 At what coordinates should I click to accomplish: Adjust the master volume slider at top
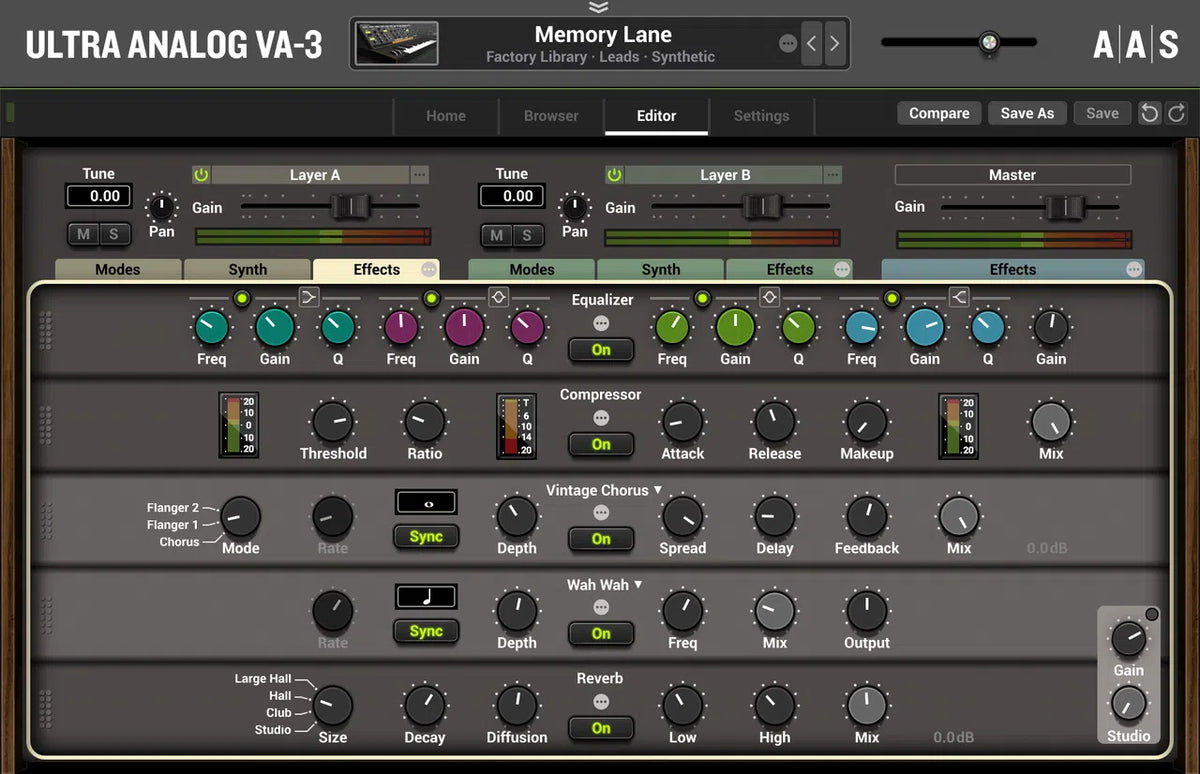click(989, 40)
